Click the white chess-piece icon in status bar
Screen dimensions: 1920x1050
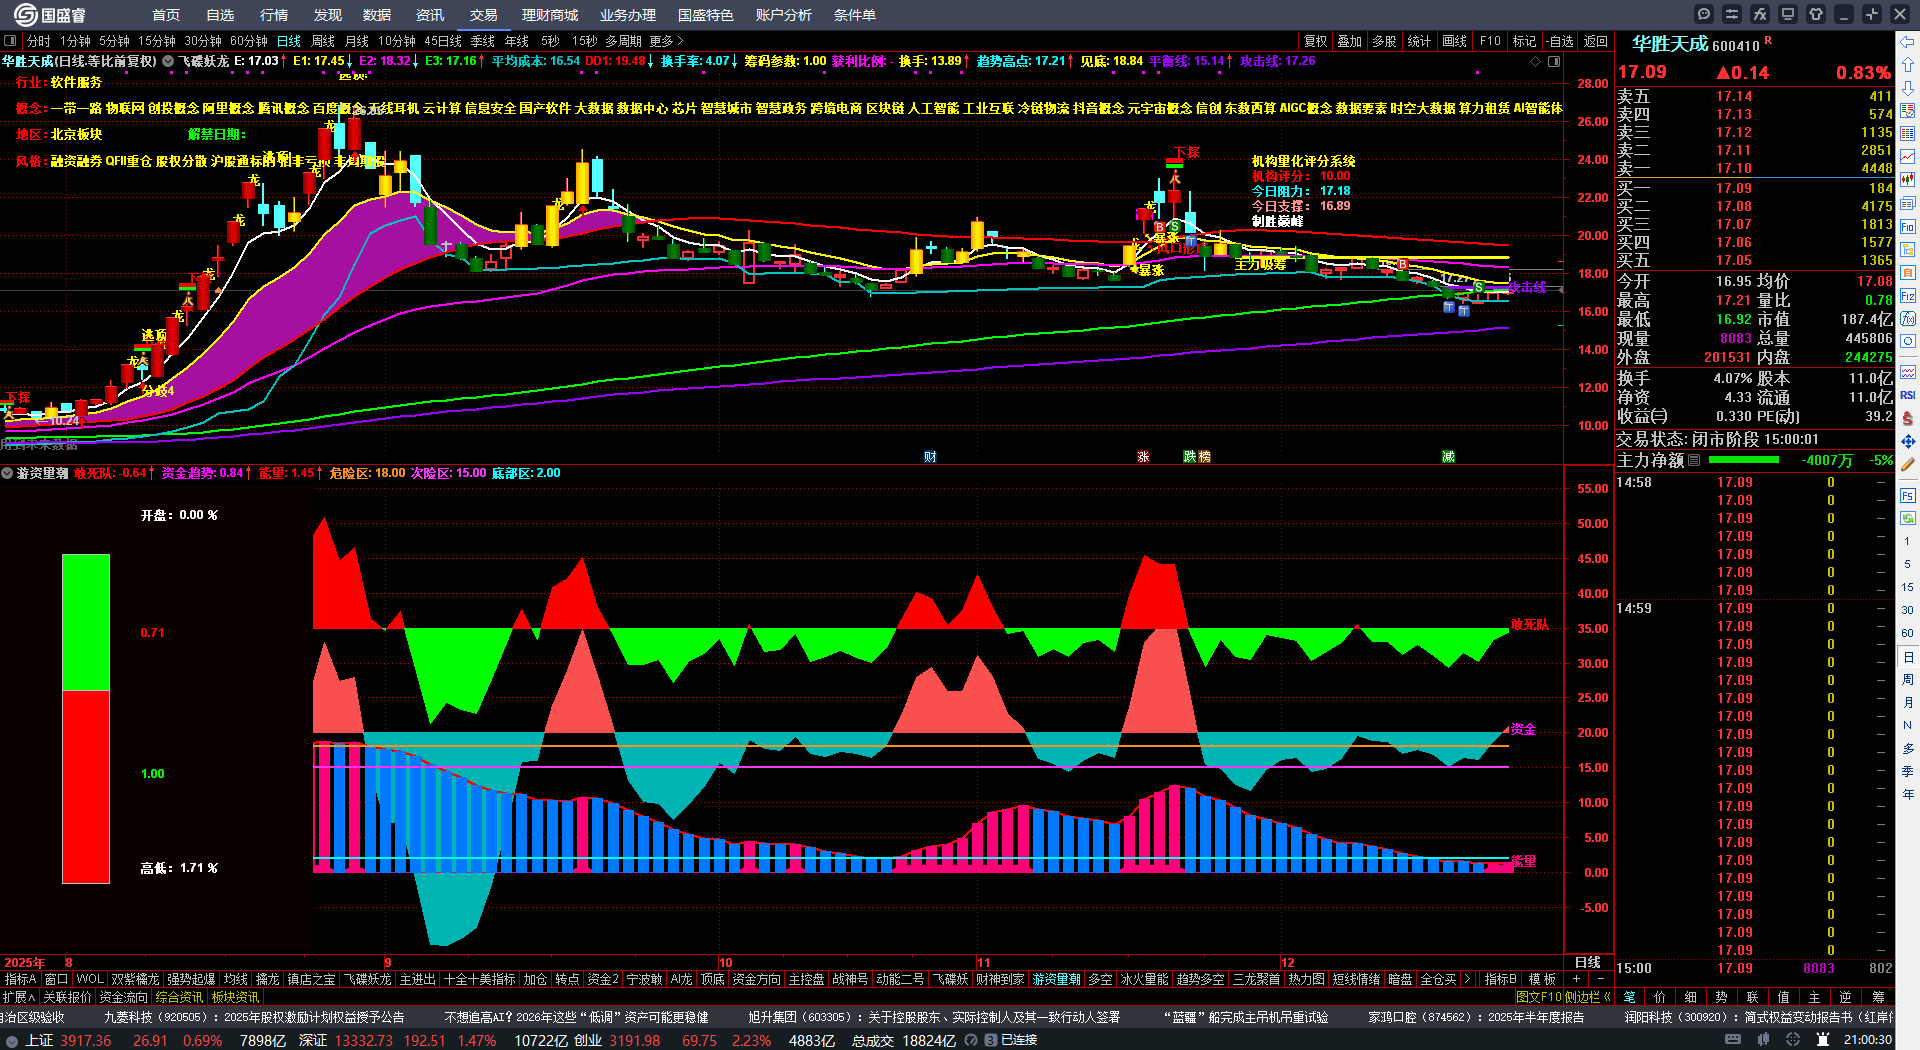point(1823,1040)
